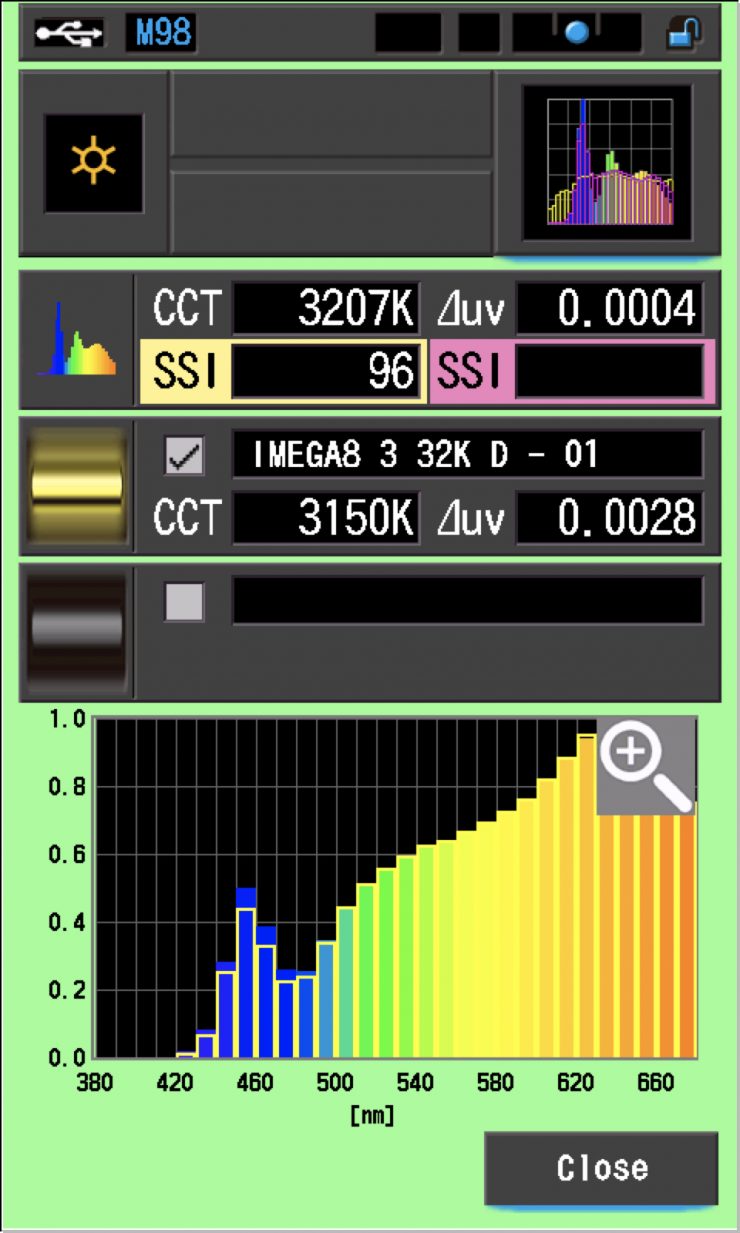The image size is (740, 1233).
Task: Click the rainbow spectrum icon
Action: point(77,340)
